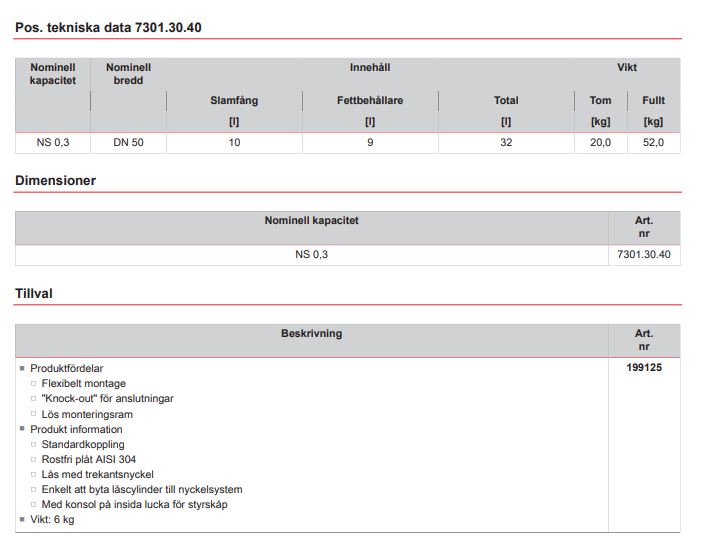This screenshot has width=710, height=558.
Task: Select the 'Lås med trekantsnyckel' entry
Action: coord(97,475)
